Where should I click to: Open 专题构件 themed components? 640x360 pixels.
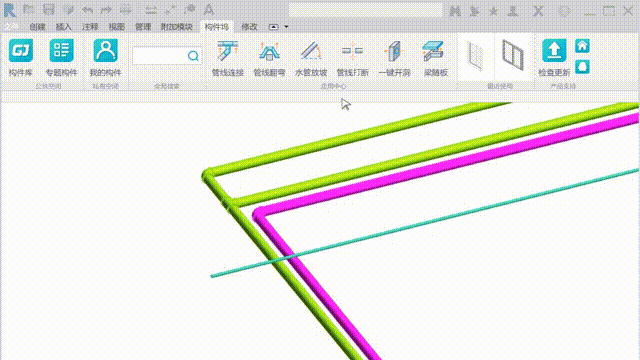point(61,57)
